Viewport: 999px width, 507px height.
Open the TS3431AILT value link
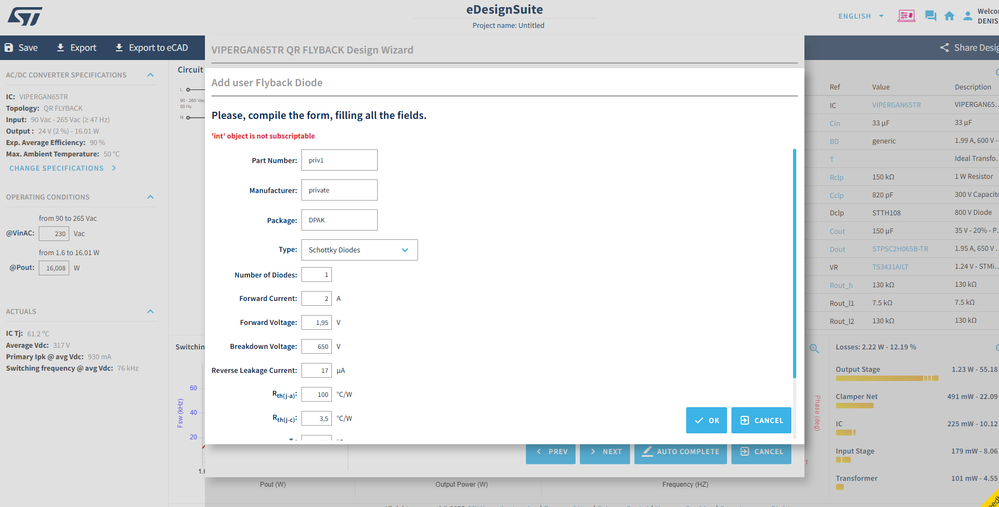(x=890, y=268)
